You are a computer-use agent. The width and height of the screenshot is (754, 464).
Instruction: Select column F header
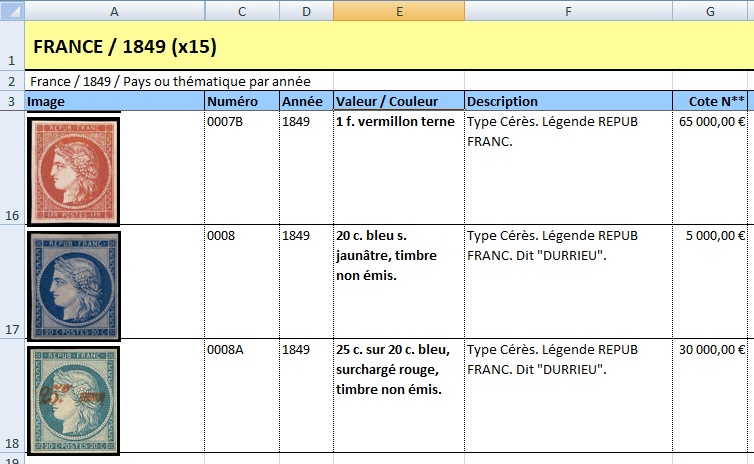pos(568,11)
